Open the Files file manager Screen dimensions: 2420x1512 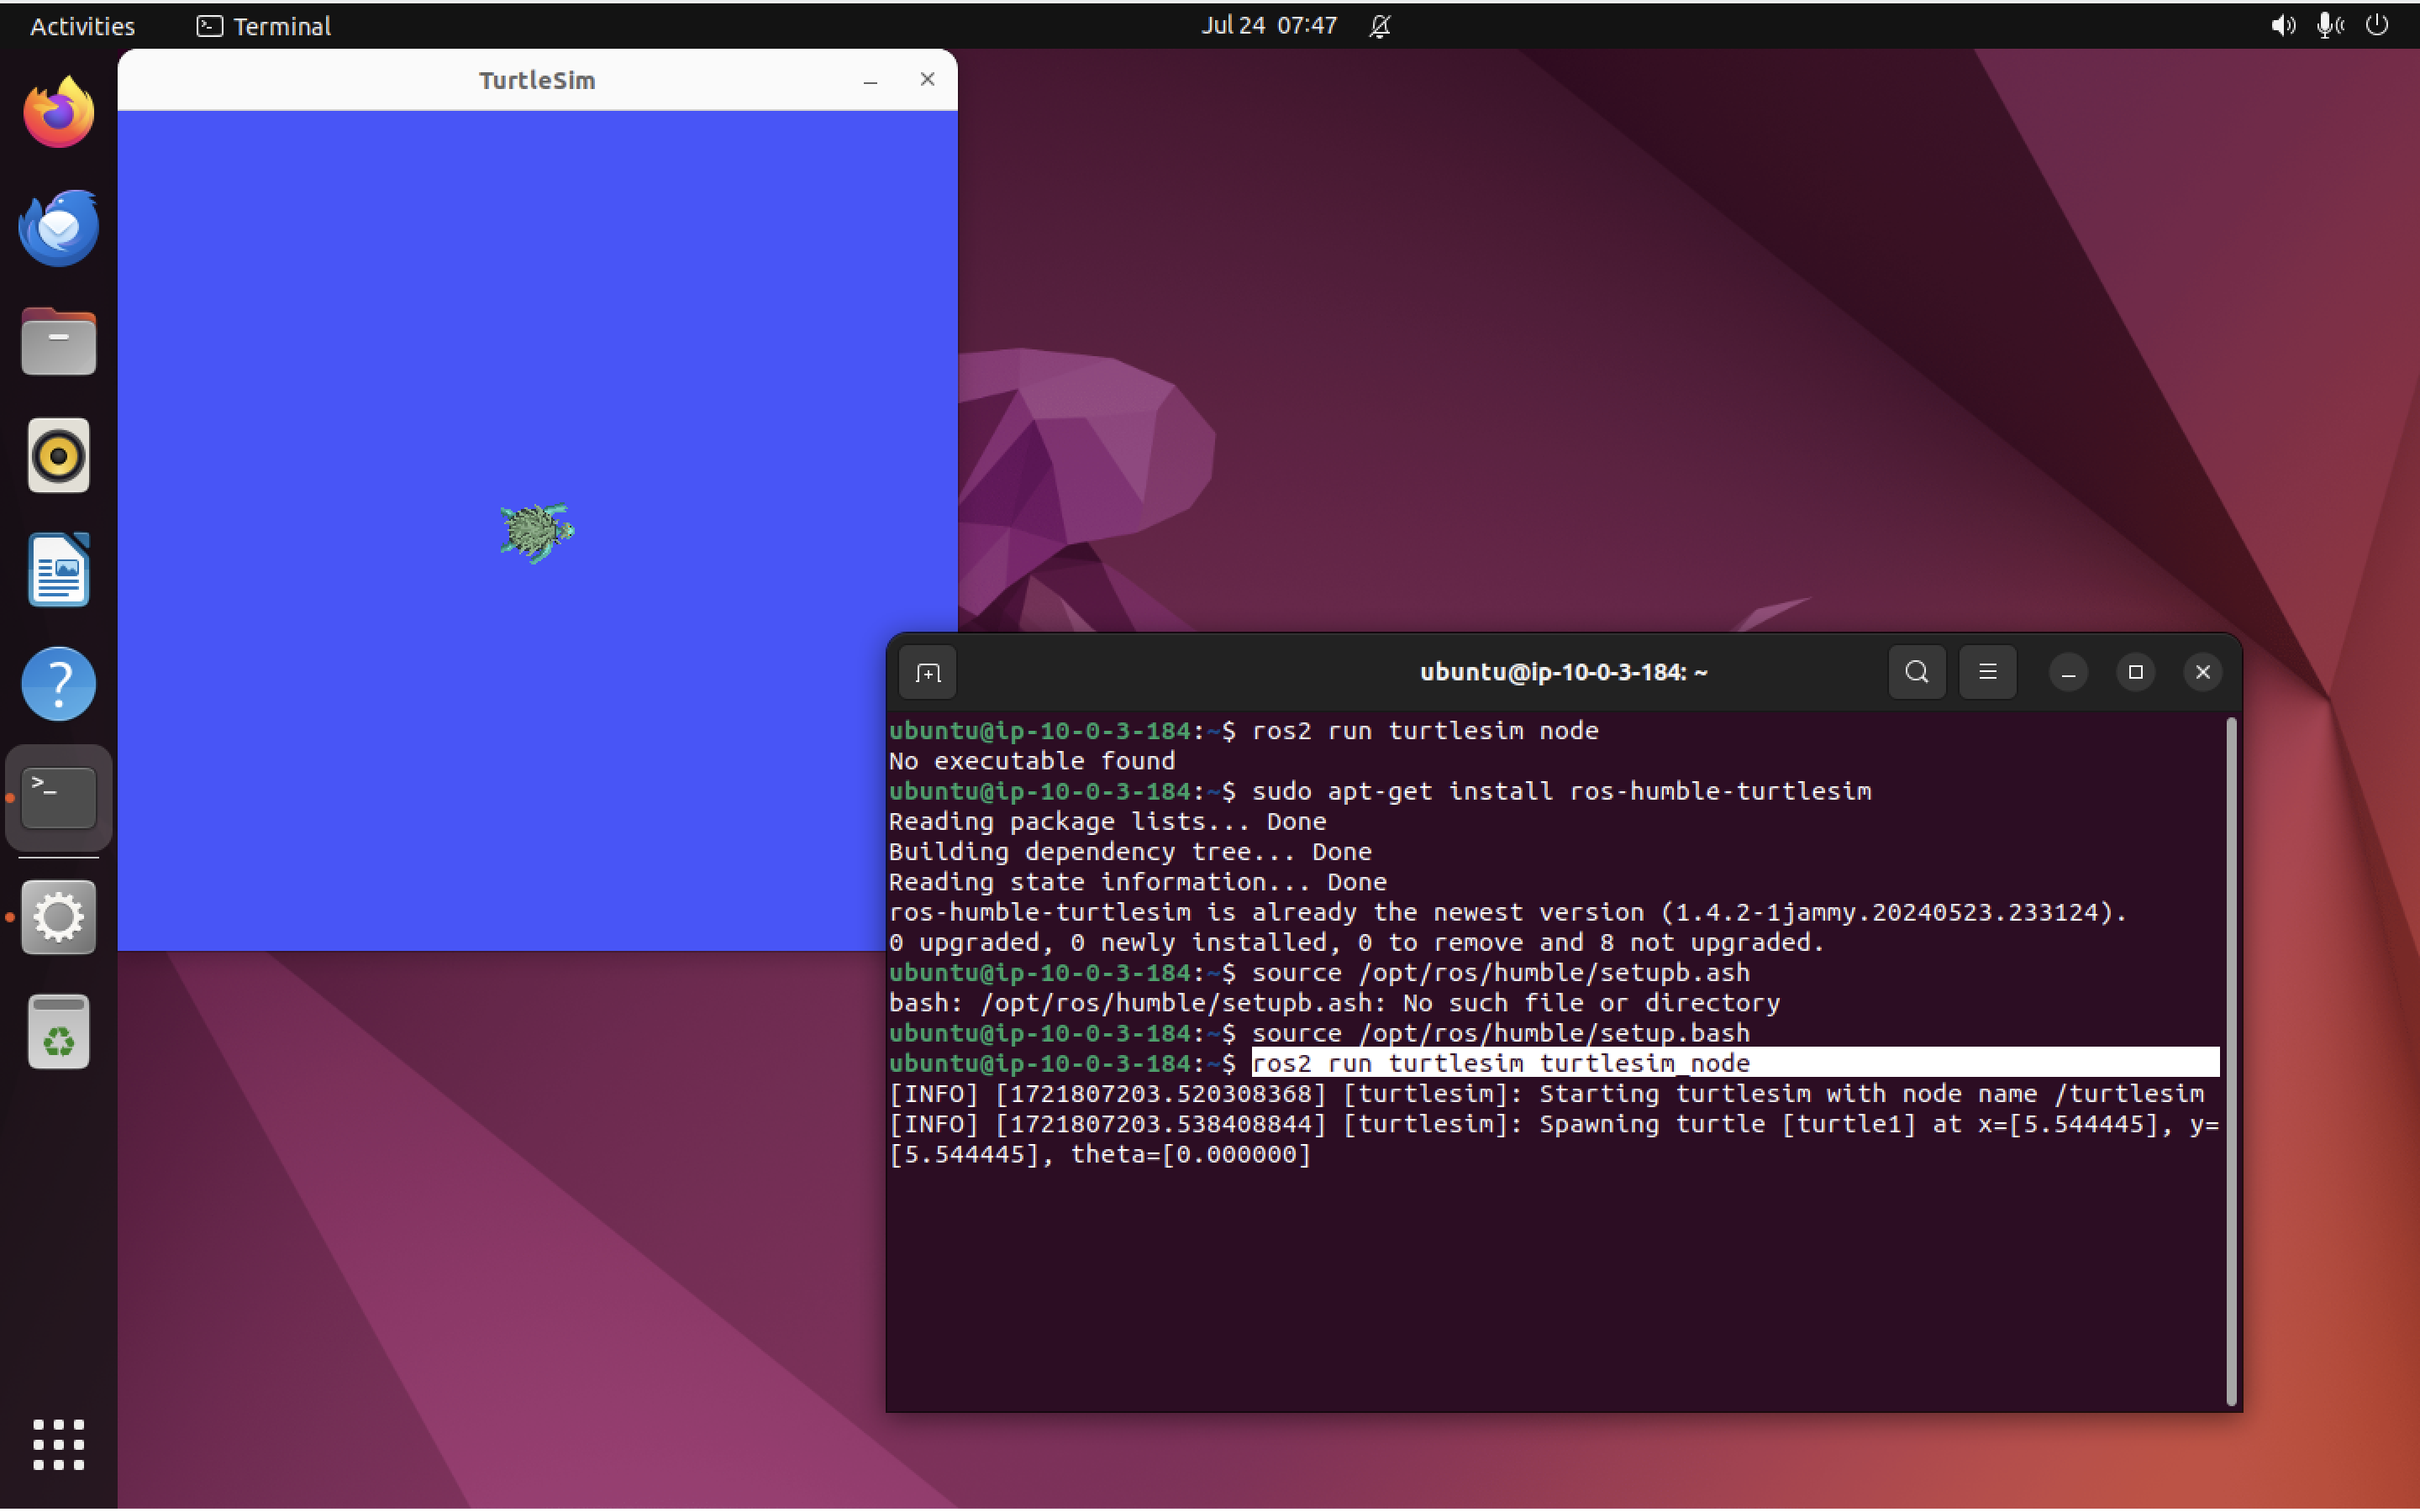click(58, 341)
